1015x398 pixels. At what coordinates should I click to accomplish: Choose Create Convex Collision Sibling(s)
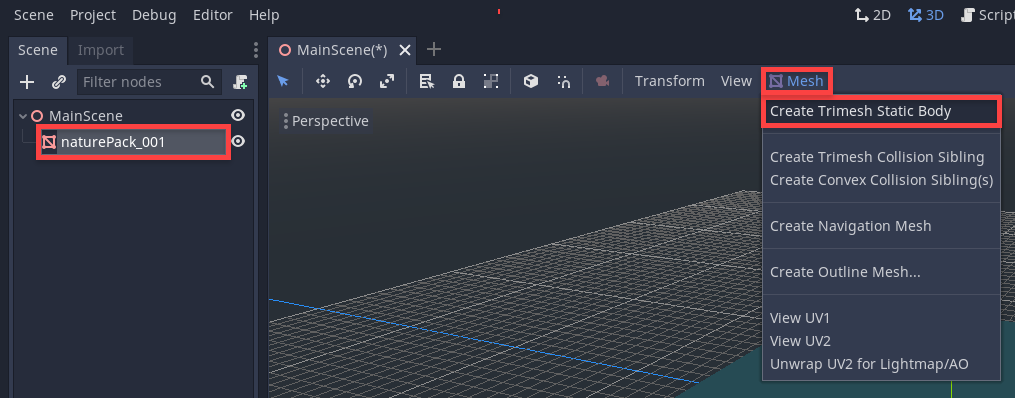(x=882, y=180)
